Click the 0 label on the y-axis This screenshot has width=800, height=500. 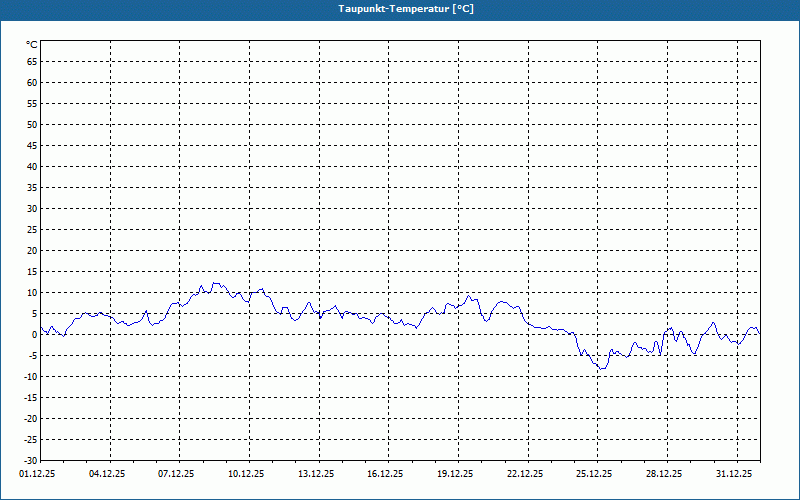click(x=33, y=334)
